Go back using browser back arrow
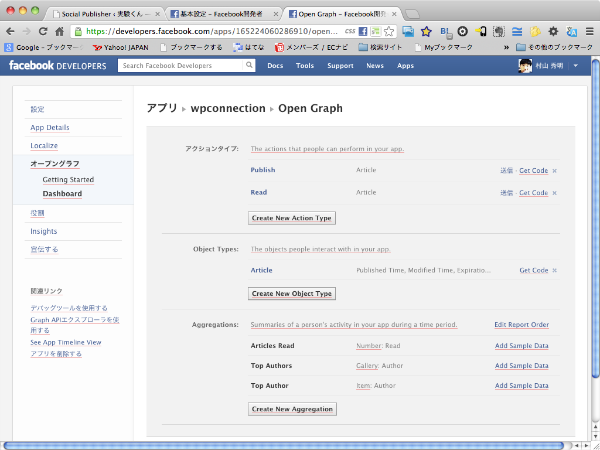This screenshot has height=450, width=600. (x=10, y=31)
